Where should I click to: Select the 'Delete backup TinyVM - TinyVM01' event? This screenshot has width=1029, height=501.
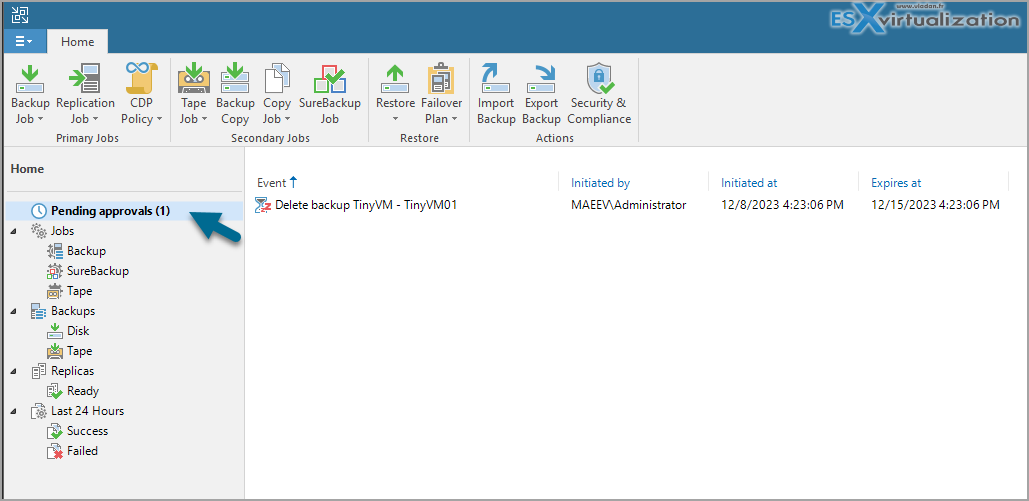[x=366, y=205]
